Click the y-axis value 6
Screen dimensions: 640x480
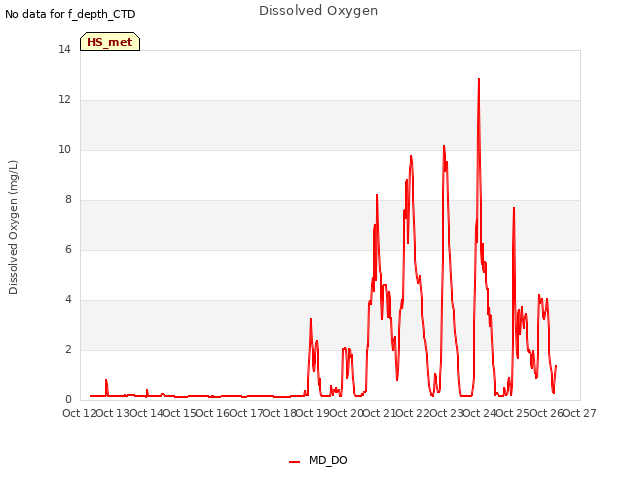pos(68,249)
